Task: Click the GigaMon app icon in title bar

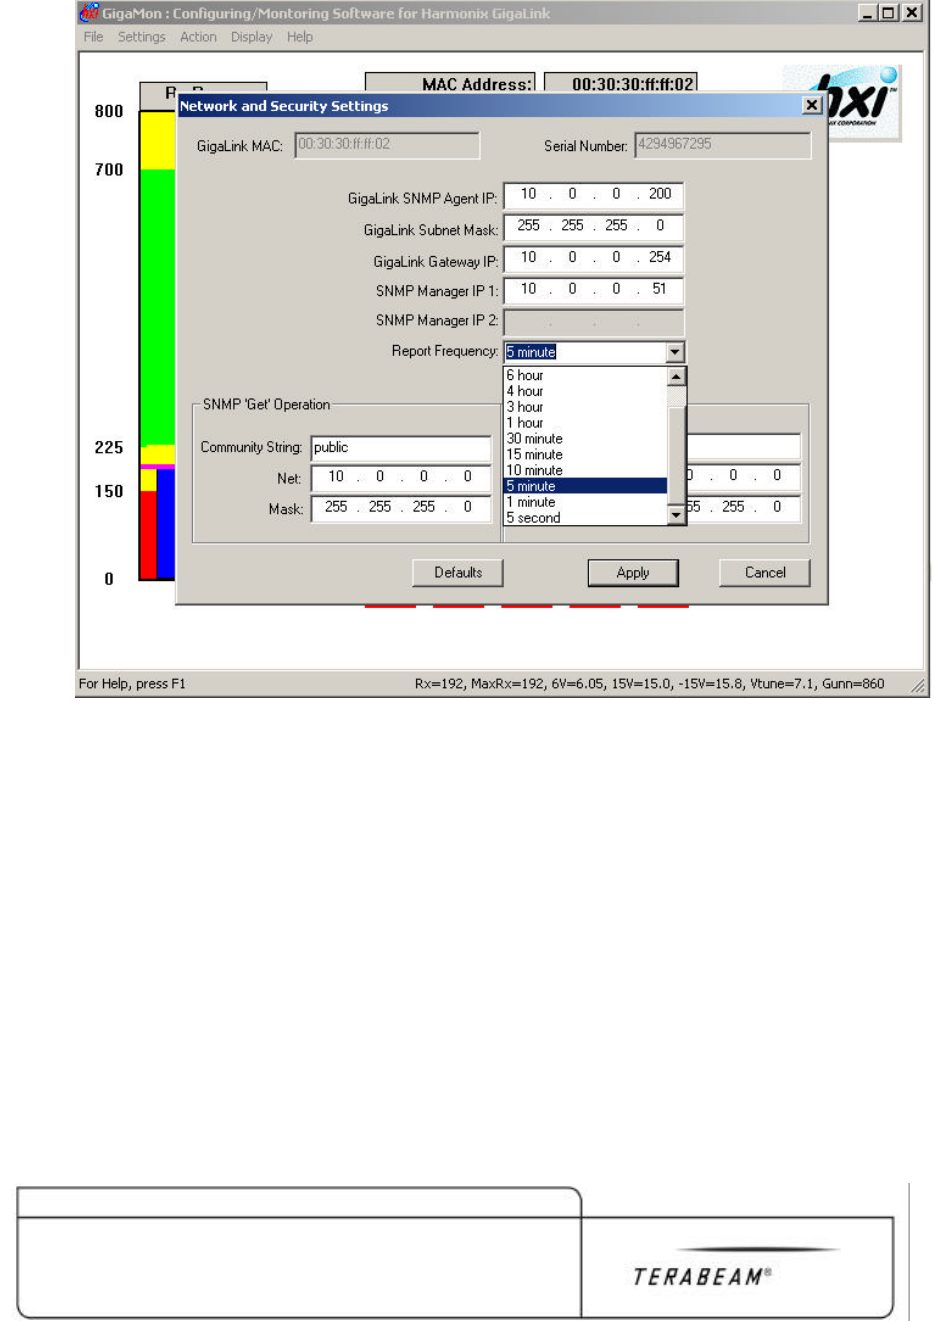Action: point(89,13)
